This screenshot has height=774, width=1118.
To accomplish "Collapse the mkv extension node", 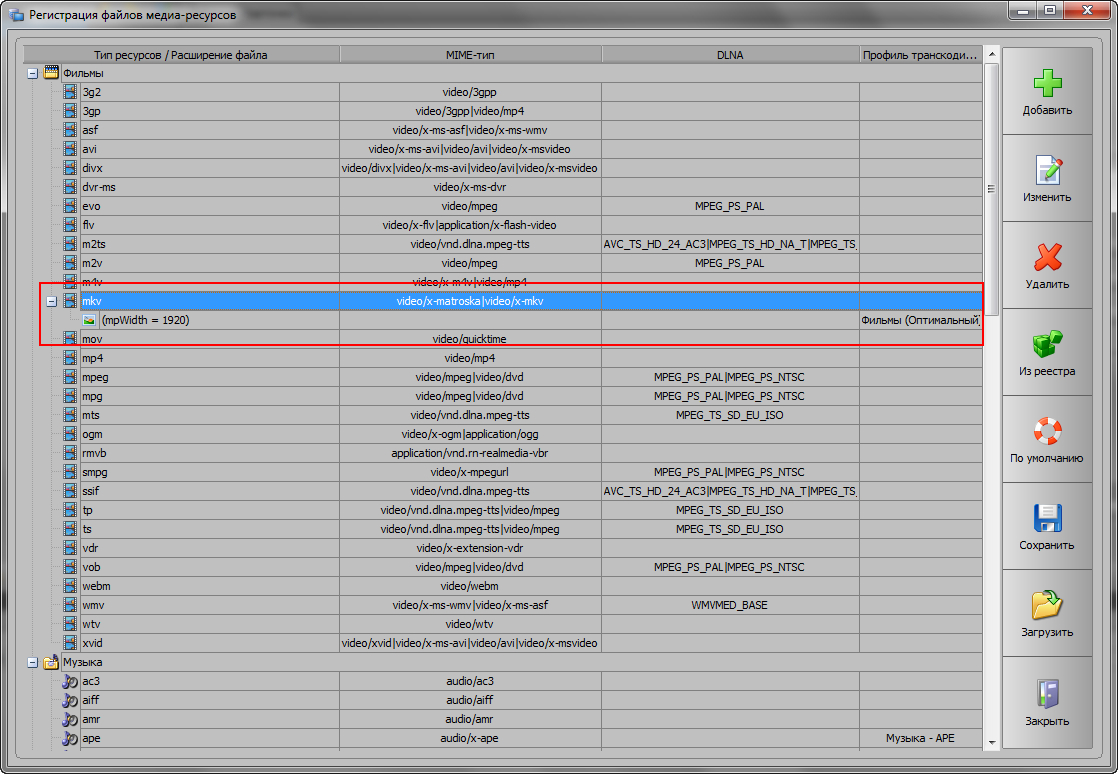I will coord(51,301).
